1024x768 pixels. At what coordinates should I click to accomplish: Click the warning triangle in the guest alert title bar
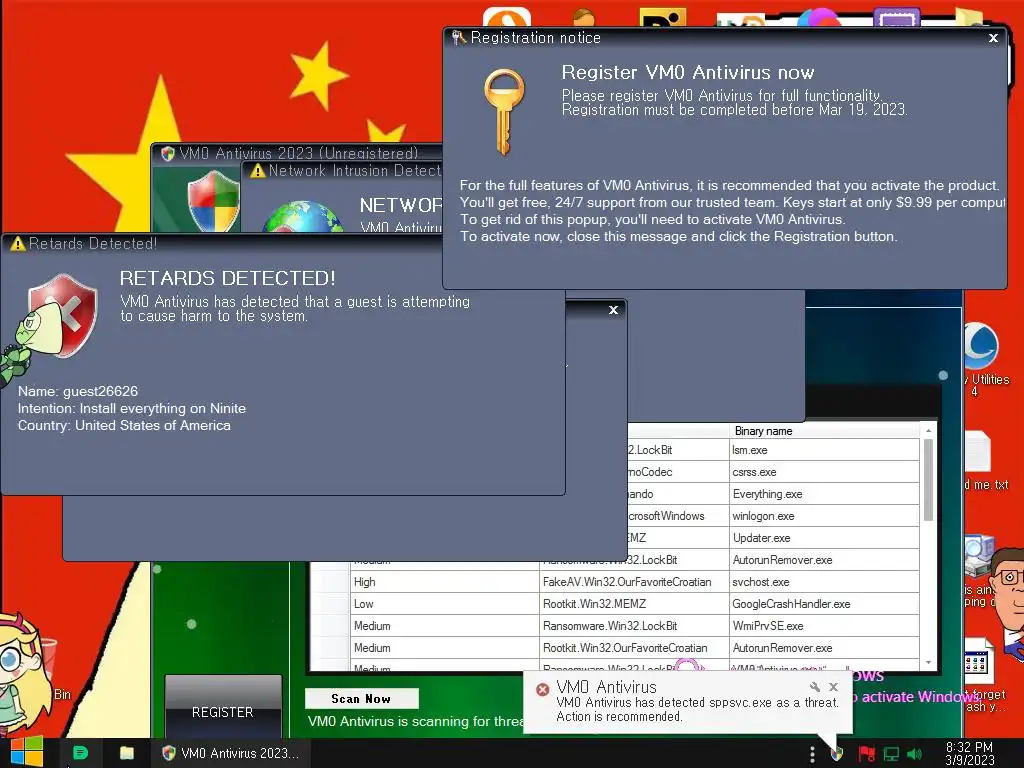pyautogui.click(x=18, y=244)
